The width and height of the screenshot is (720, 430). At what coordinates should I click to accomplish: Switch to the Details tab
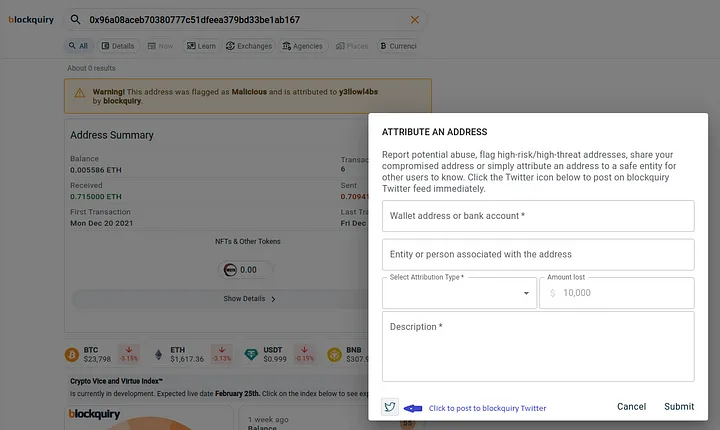click(x=118, y=46)
